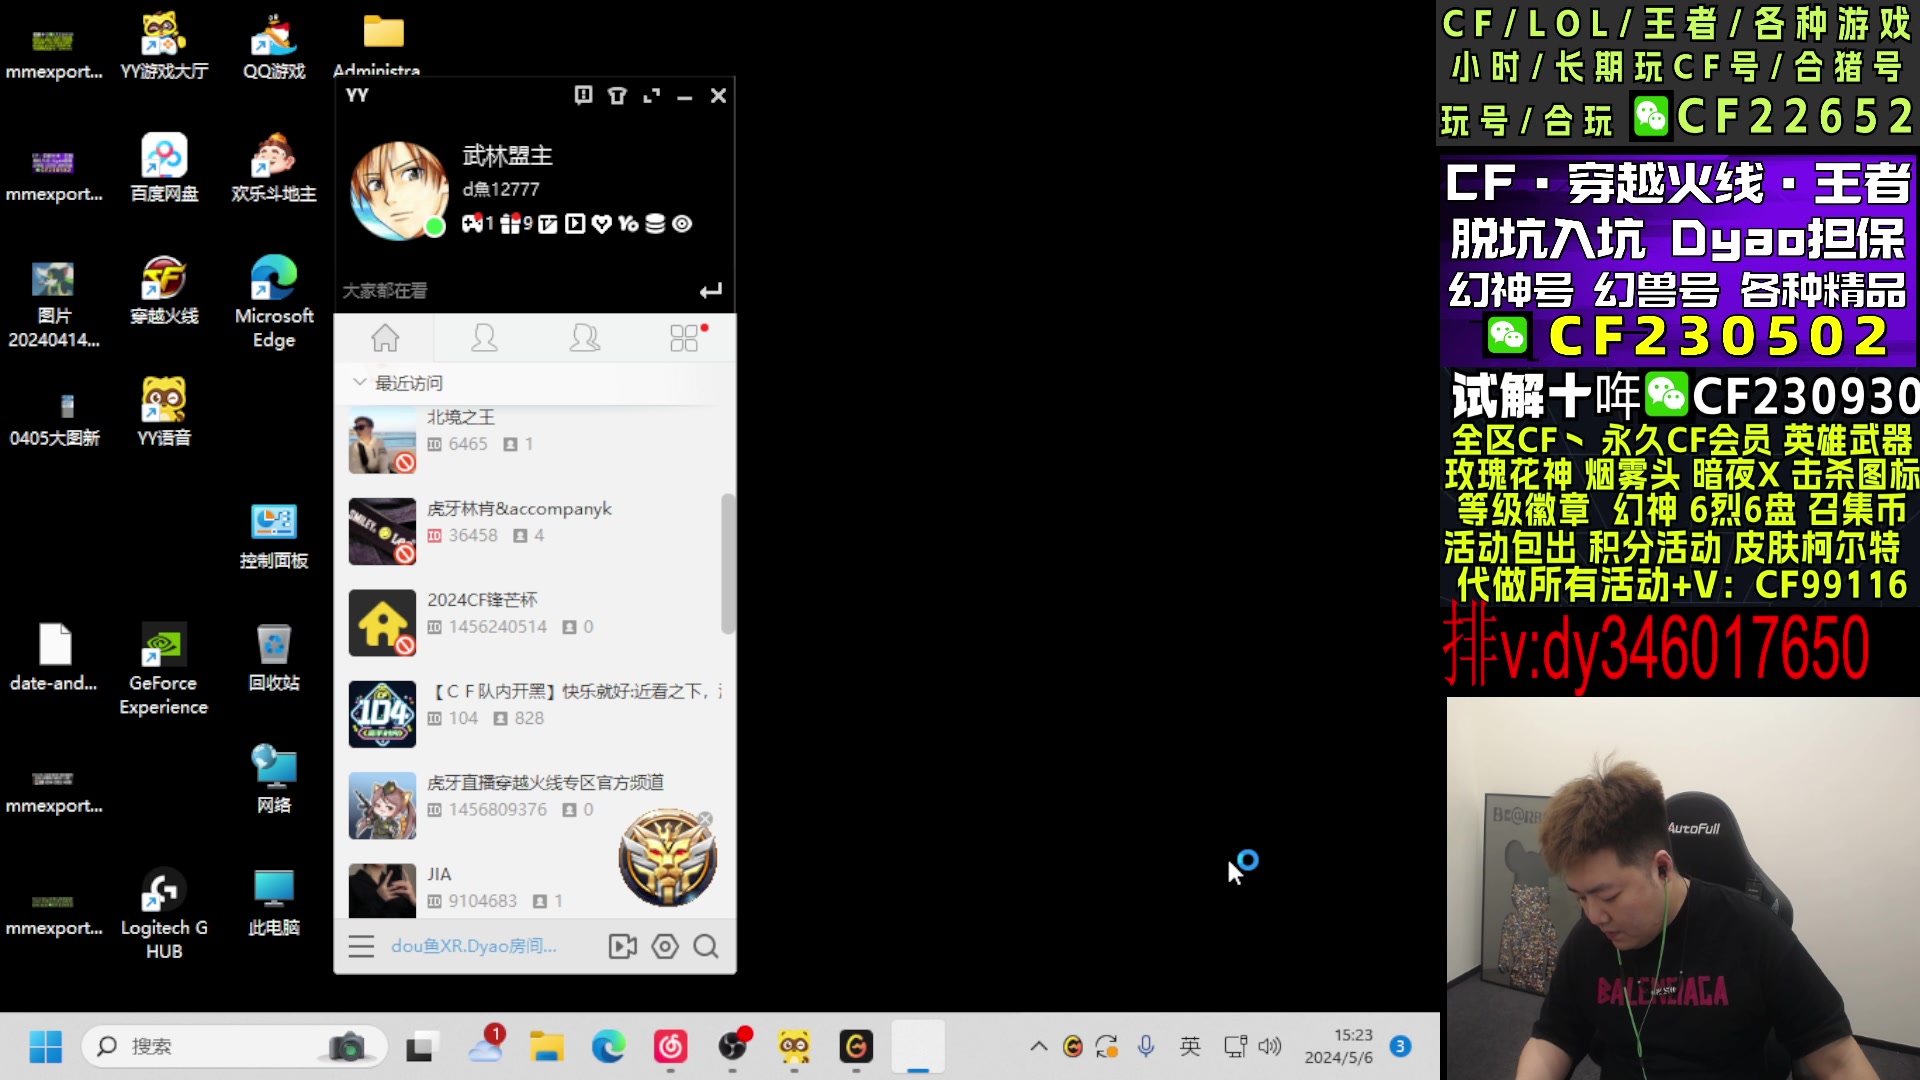Click the gold lion badge floating icon
1920x1080 pixels.
(667, 859)
